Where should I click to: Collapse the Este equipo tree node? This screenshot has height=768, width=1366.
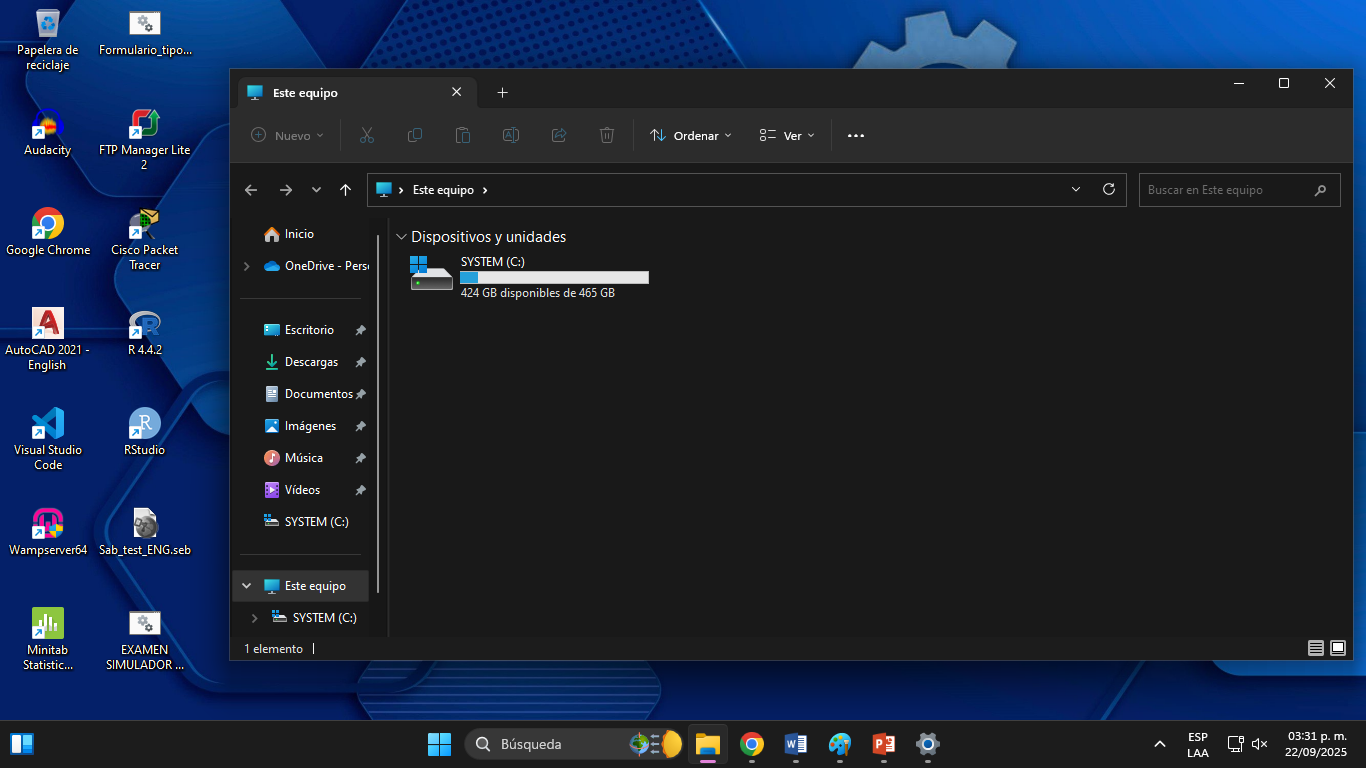tap(246, 586)
